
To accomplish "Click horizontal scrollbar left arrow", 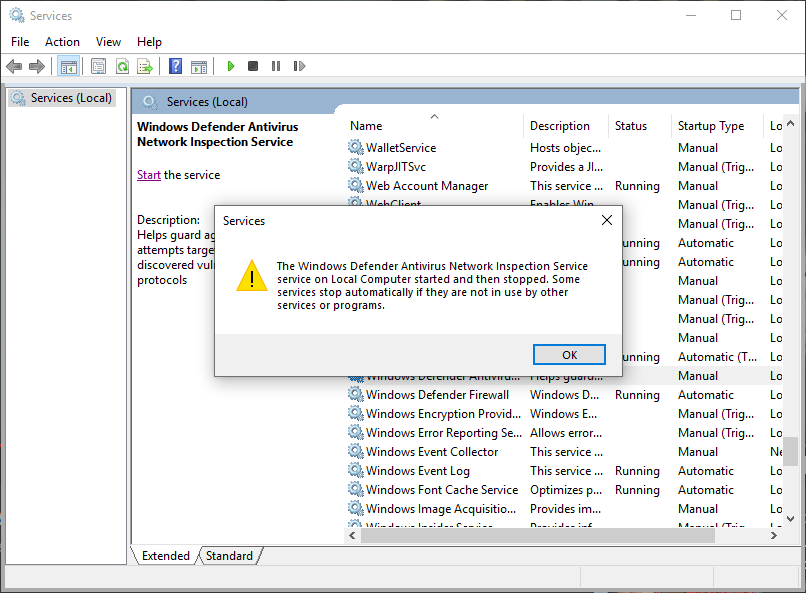I will tap(352, 535).
